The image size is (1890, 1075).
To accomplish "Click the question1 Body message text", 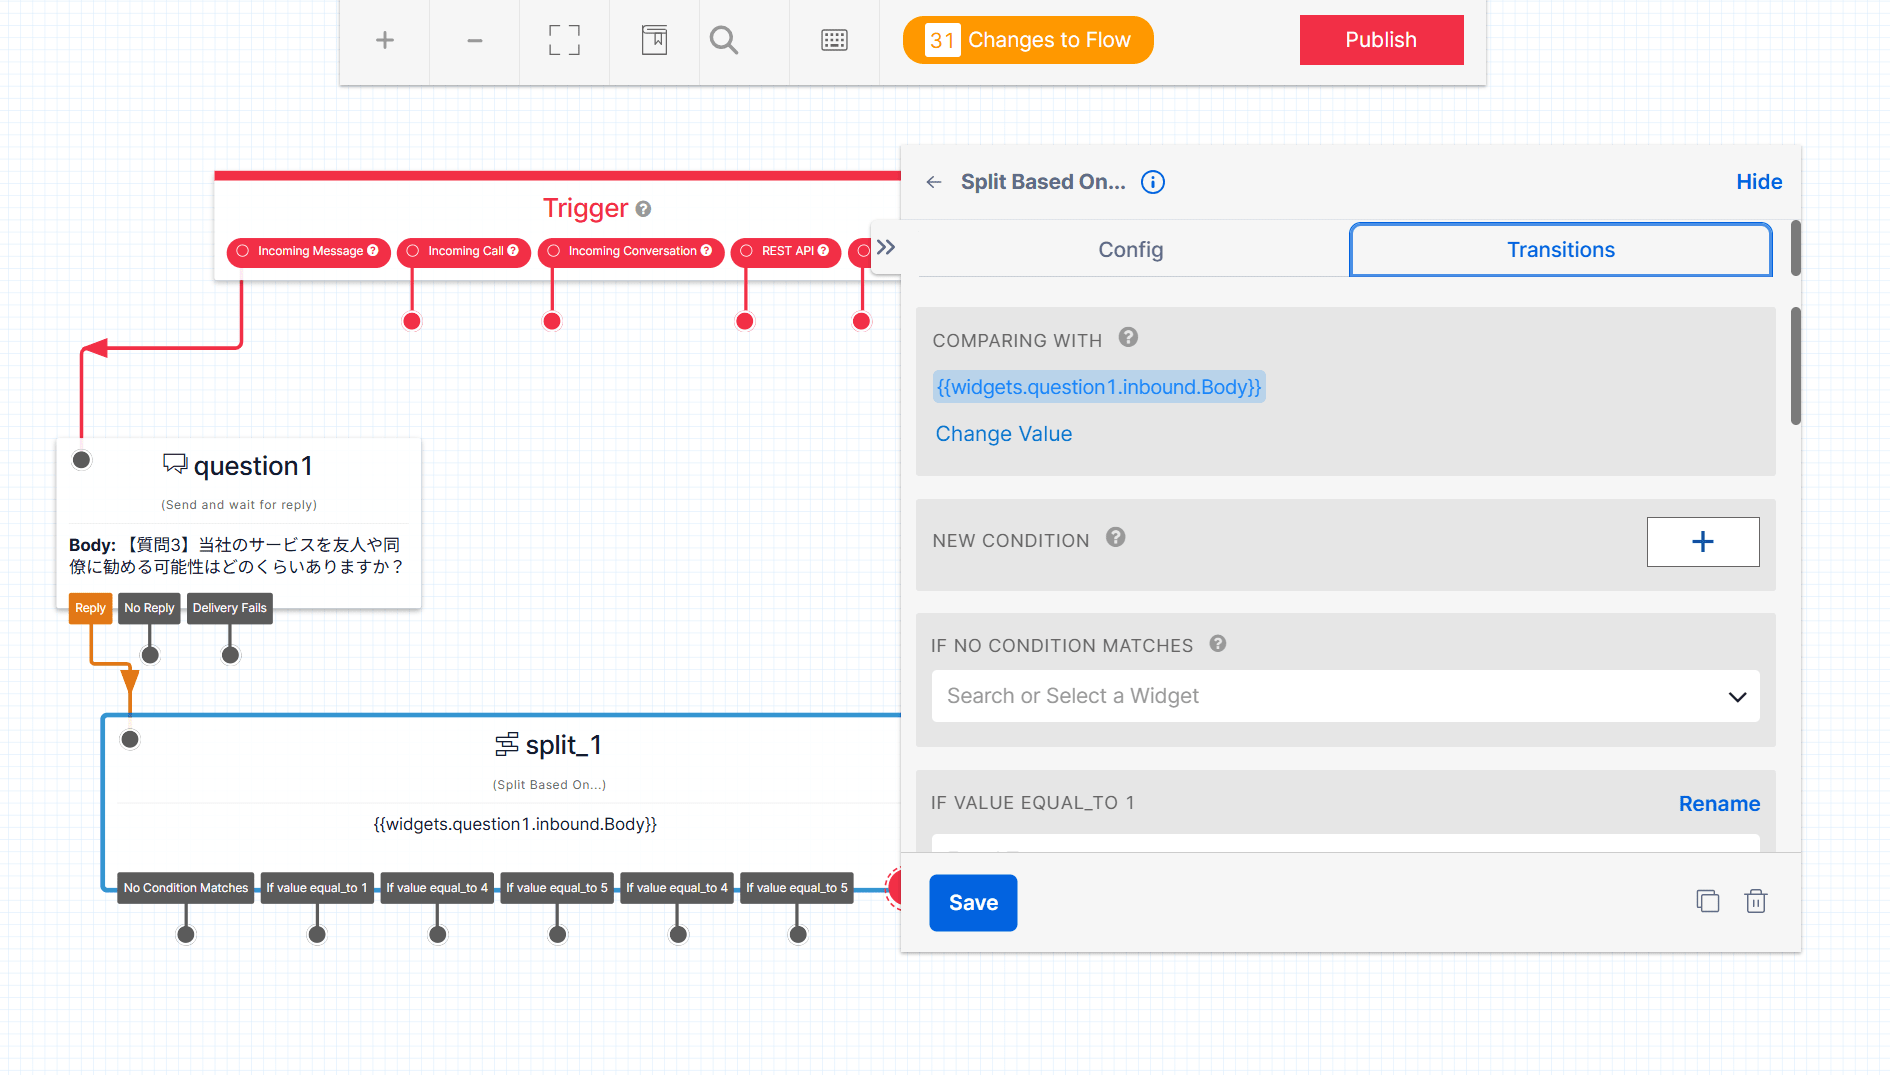I will [238, 556].
